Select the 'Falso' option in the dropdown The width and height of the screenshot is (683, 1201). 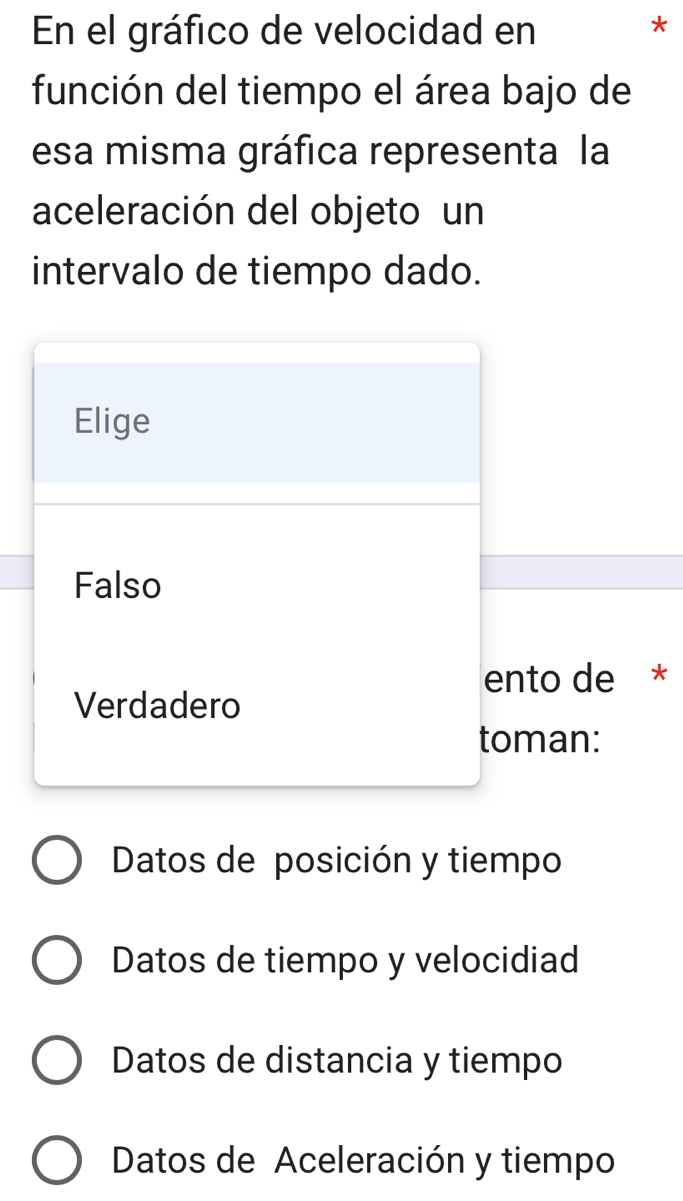click(x=118, y=585)
